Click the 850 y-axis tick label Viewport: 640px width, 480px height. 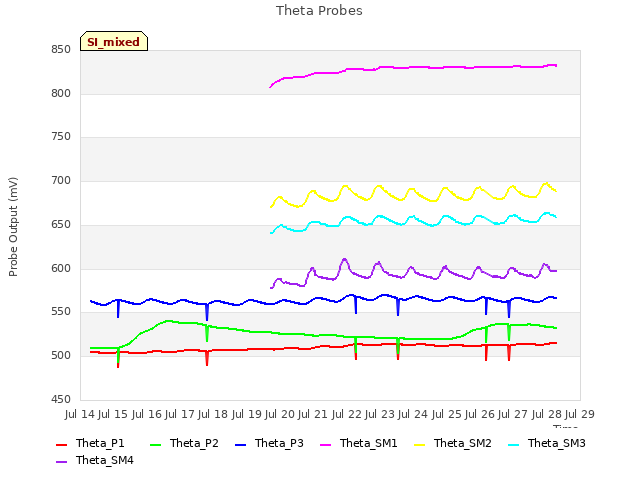(61, 50)
